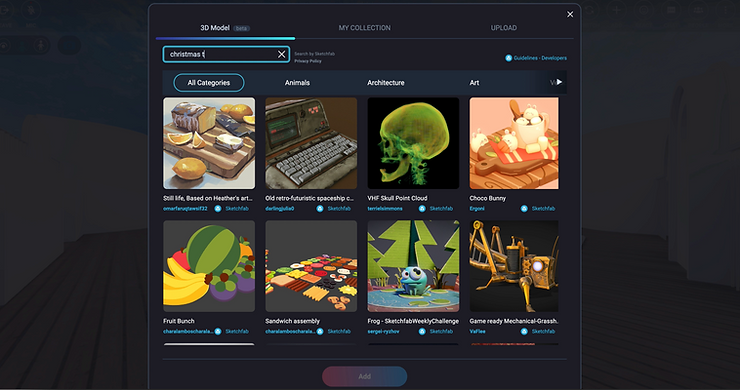This screenshot has height=390, width=740.
Task: Close the 3D model dialog
Action: pyautogui.click(x=570, y=14)
